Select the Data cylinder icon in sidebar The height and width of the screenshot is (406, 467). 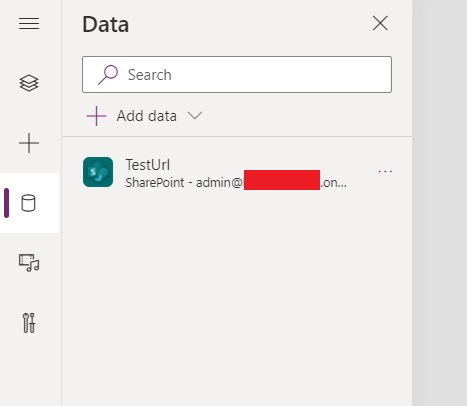click(x=28, y=203)
